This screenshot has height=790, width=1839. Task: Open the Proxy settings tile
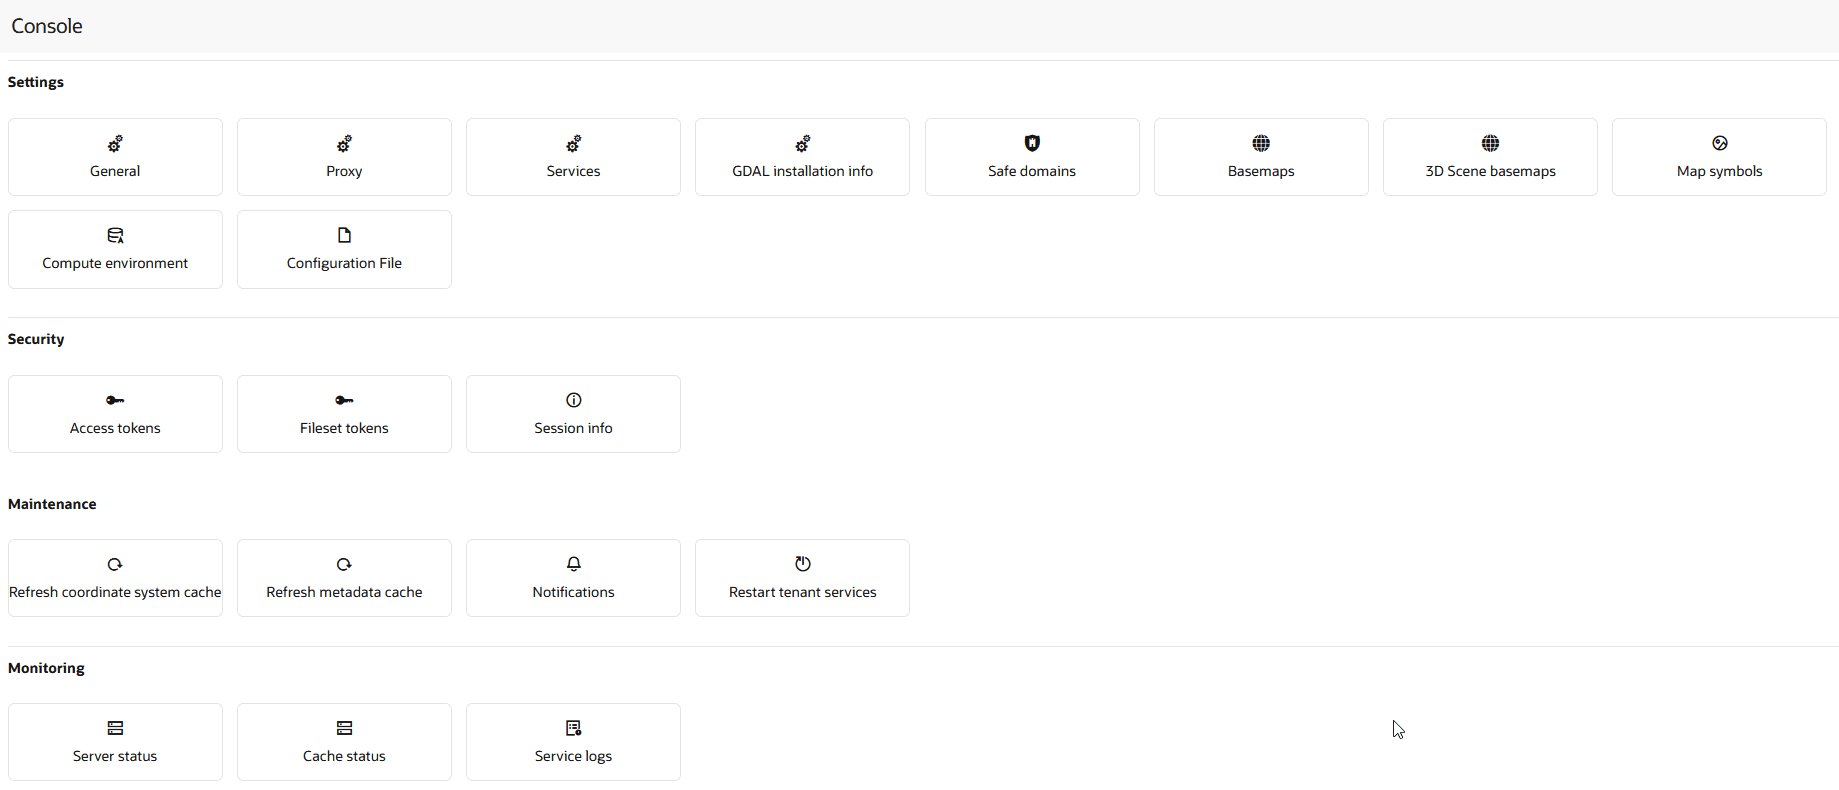click(344, 157)
